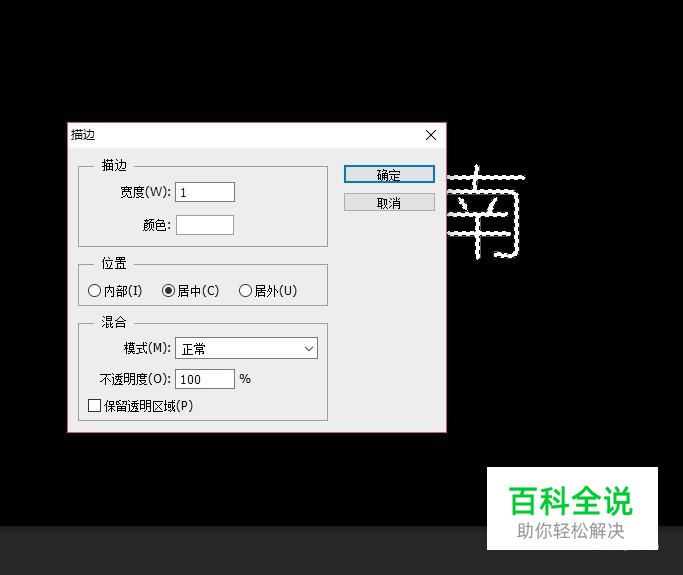Open the 模式(M) blend mode dropdown
Image resolution: width=683 pixels, height=575 pixels.
tap(247, 348)
